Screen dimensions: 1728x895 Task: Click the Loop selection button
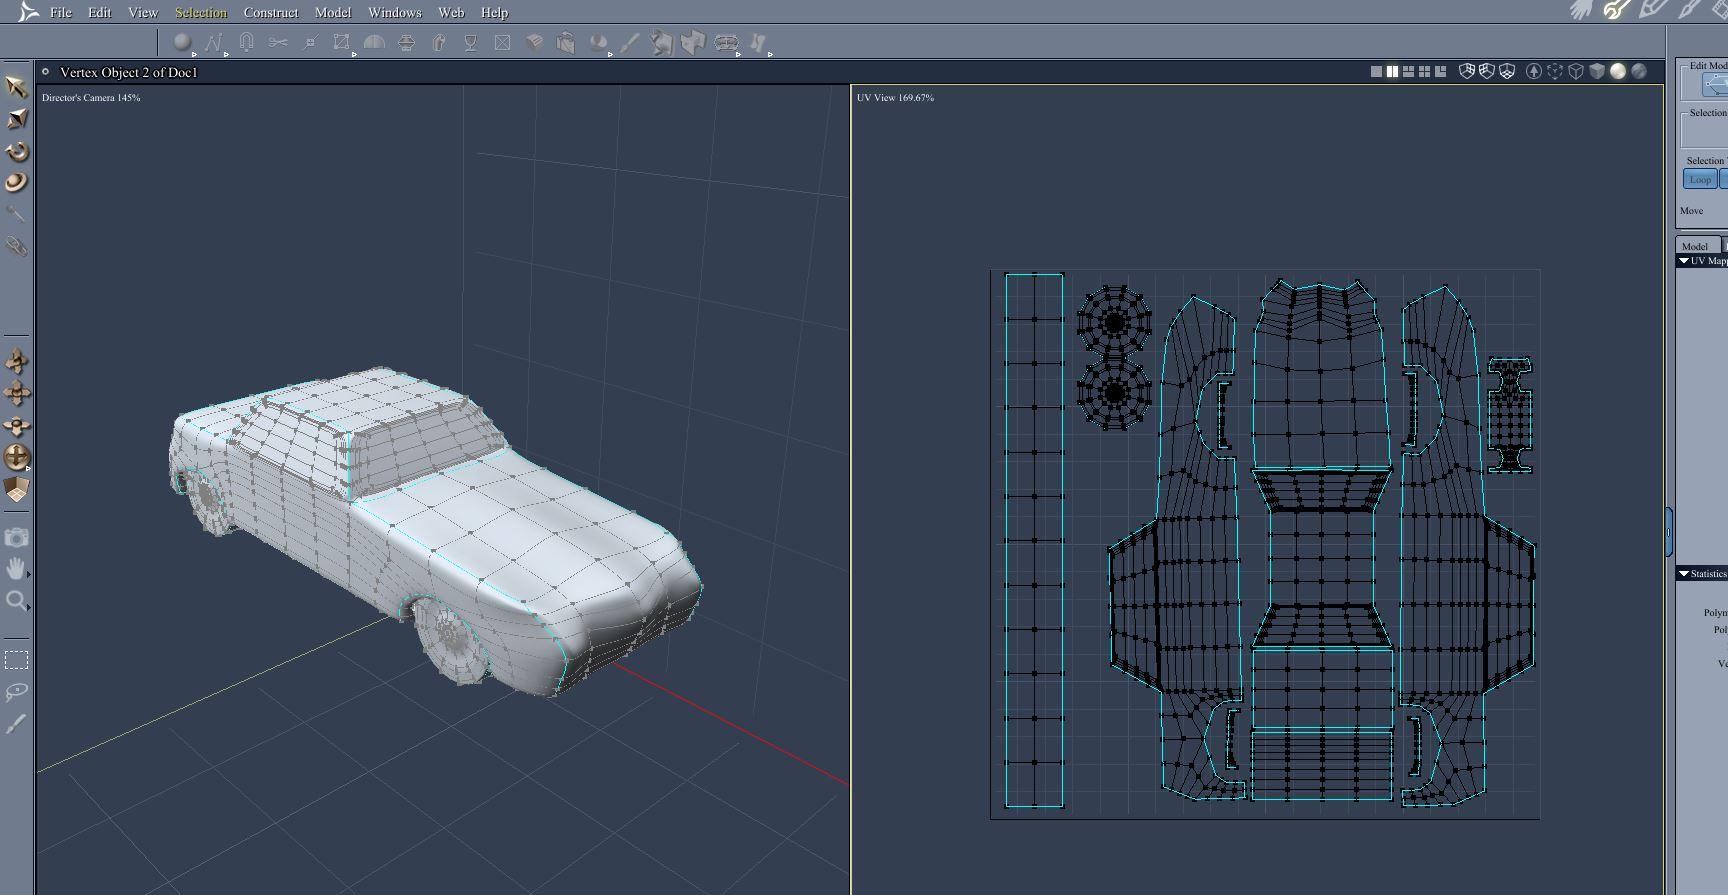1700,180
